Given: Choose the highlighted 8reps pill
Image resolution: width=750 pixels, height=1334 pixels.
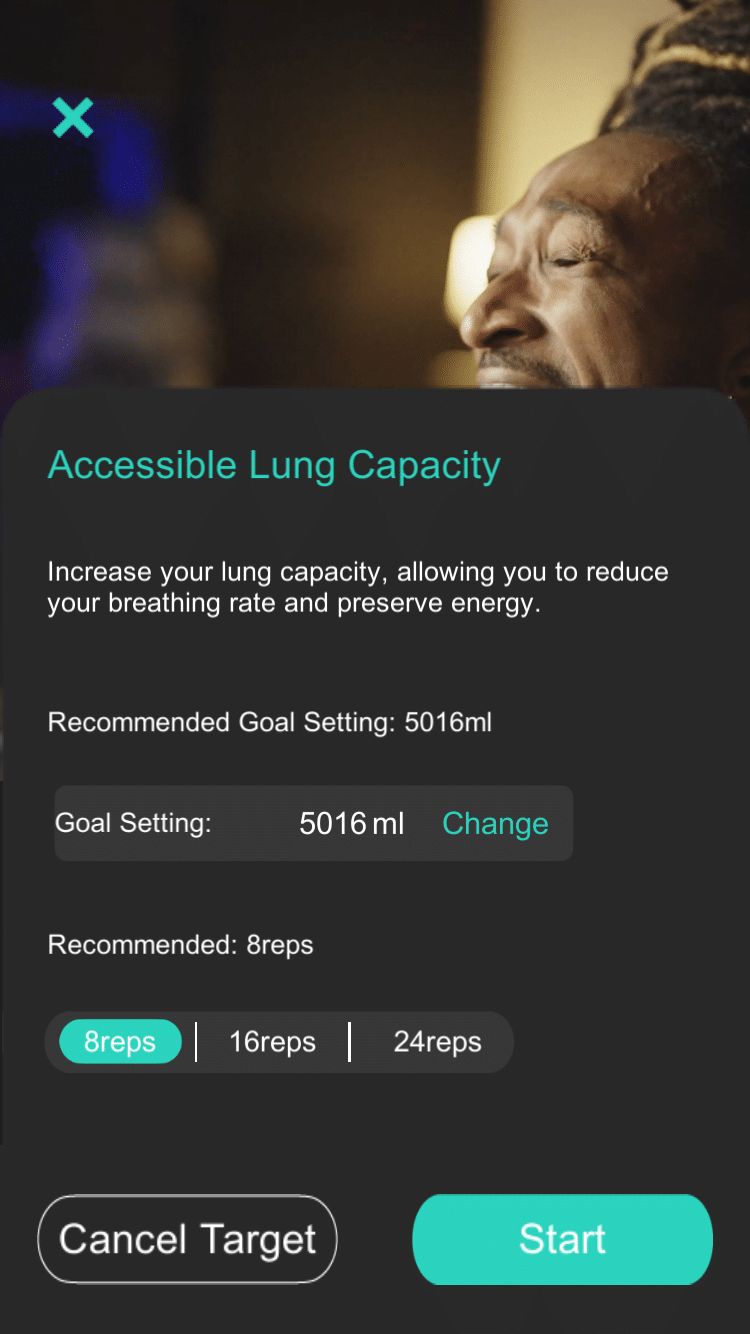Looking at the screenshot, I should click(x=119, y=1041).
